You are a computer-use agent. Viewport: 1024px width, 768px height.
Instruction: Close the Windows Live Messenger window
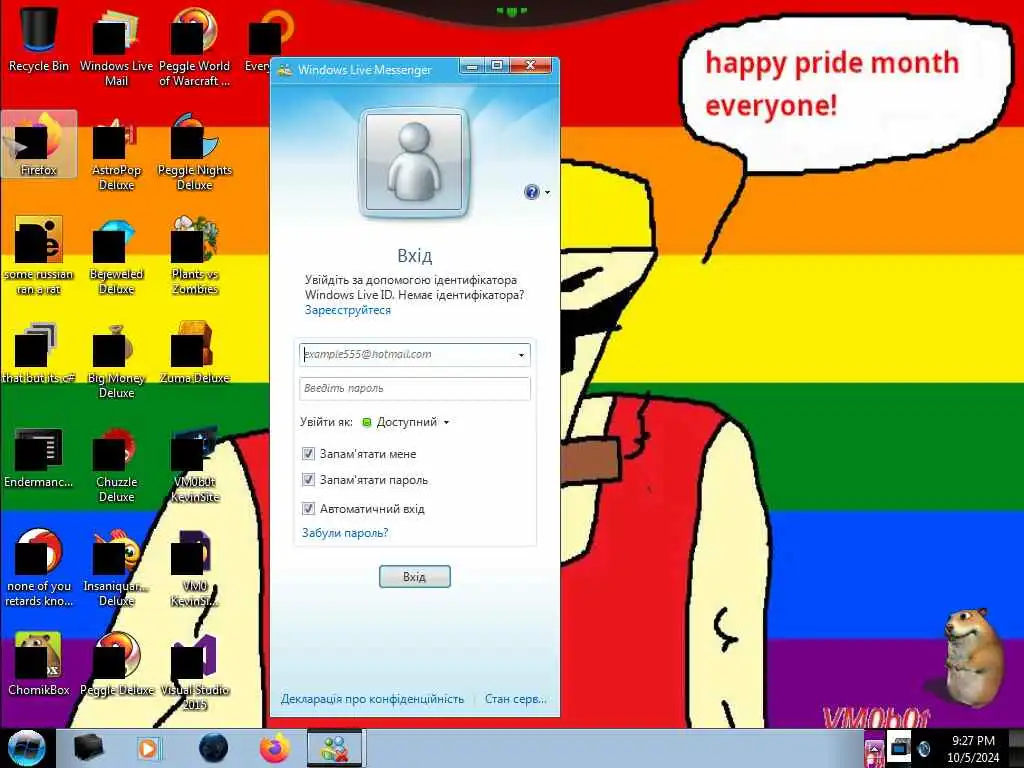tap(531, 65)
